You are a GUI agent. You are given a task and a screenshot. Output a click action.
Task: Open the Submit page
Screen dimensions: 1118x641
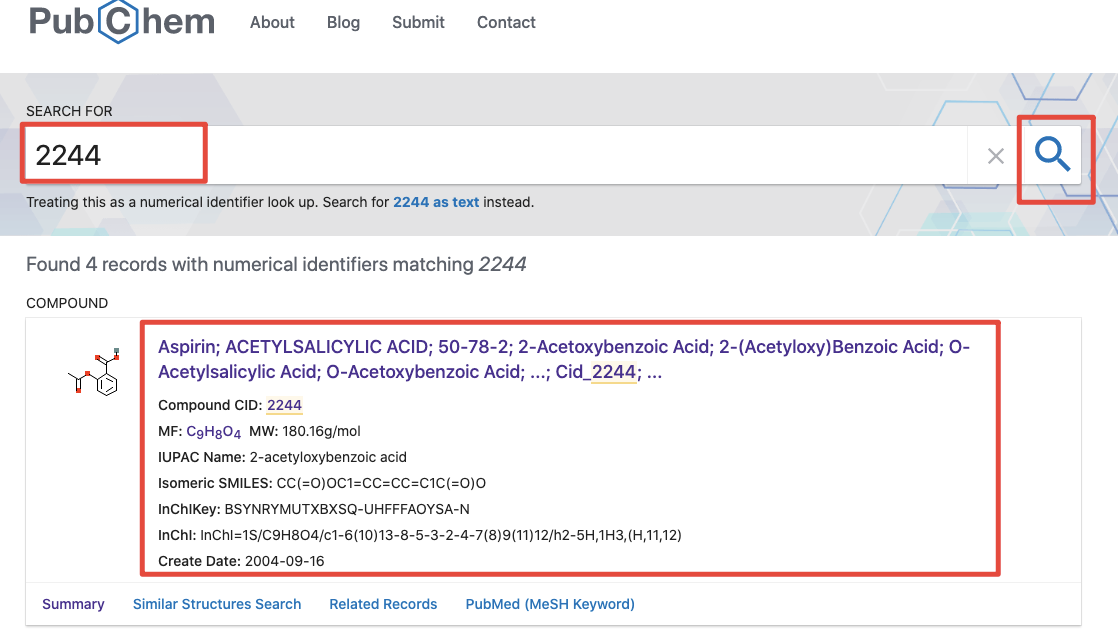(x=418, y=22)
